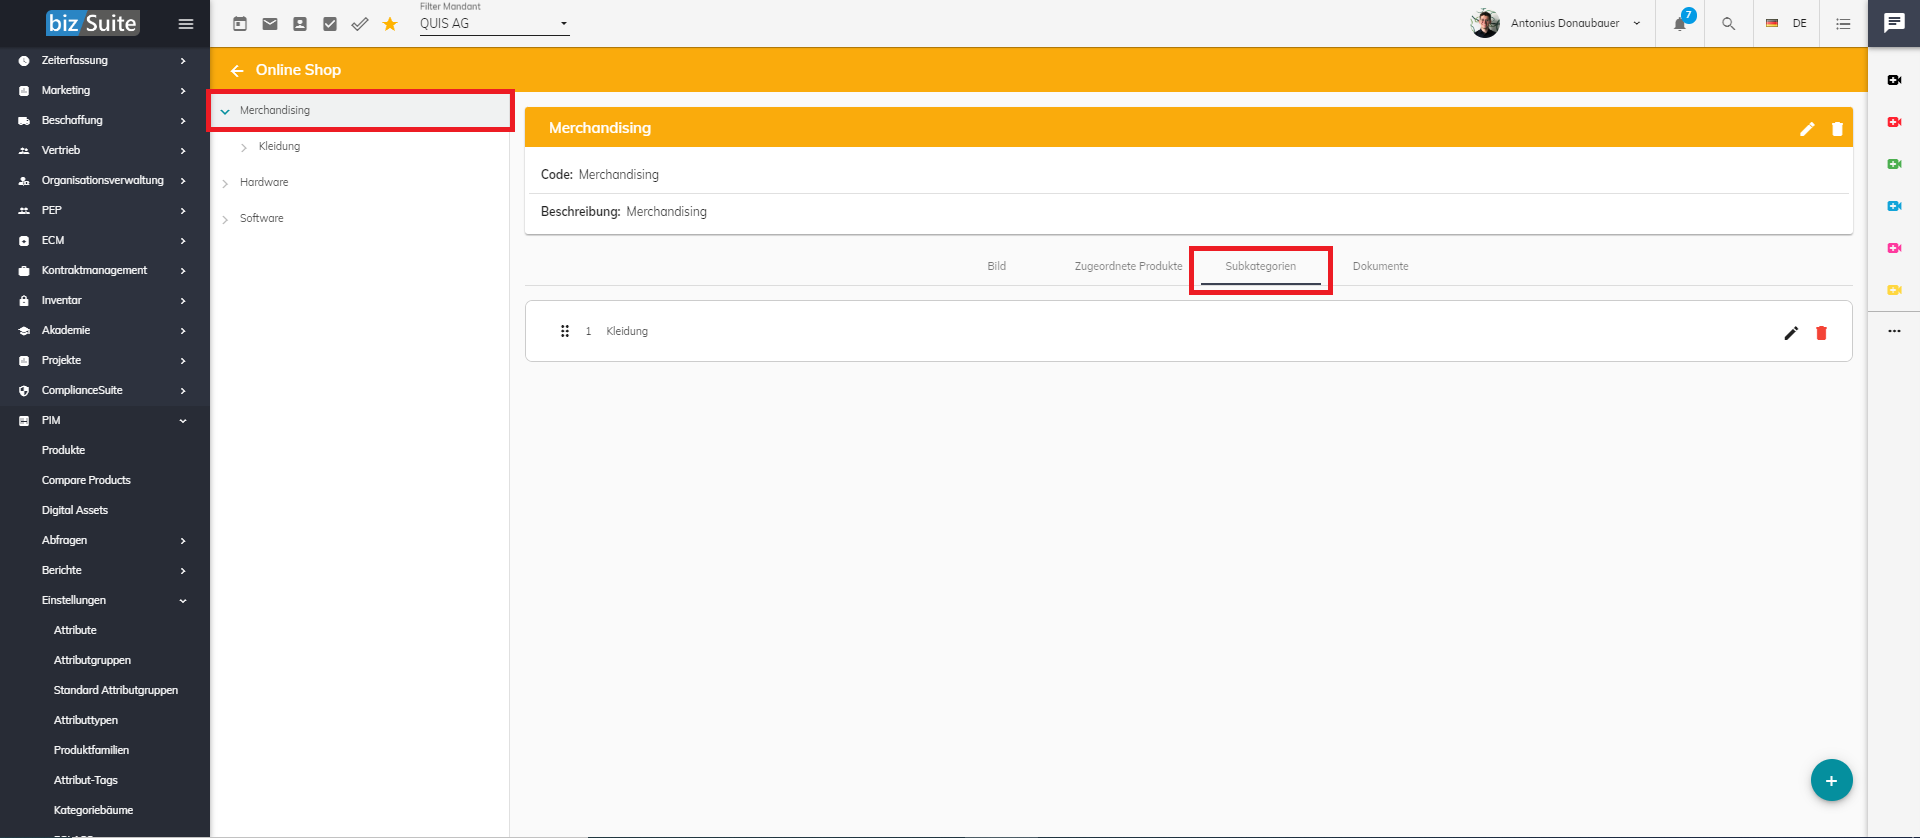Open notifications bell icon
The height and width of the screenshot is (838, 1920).
tap(1681, 23)
